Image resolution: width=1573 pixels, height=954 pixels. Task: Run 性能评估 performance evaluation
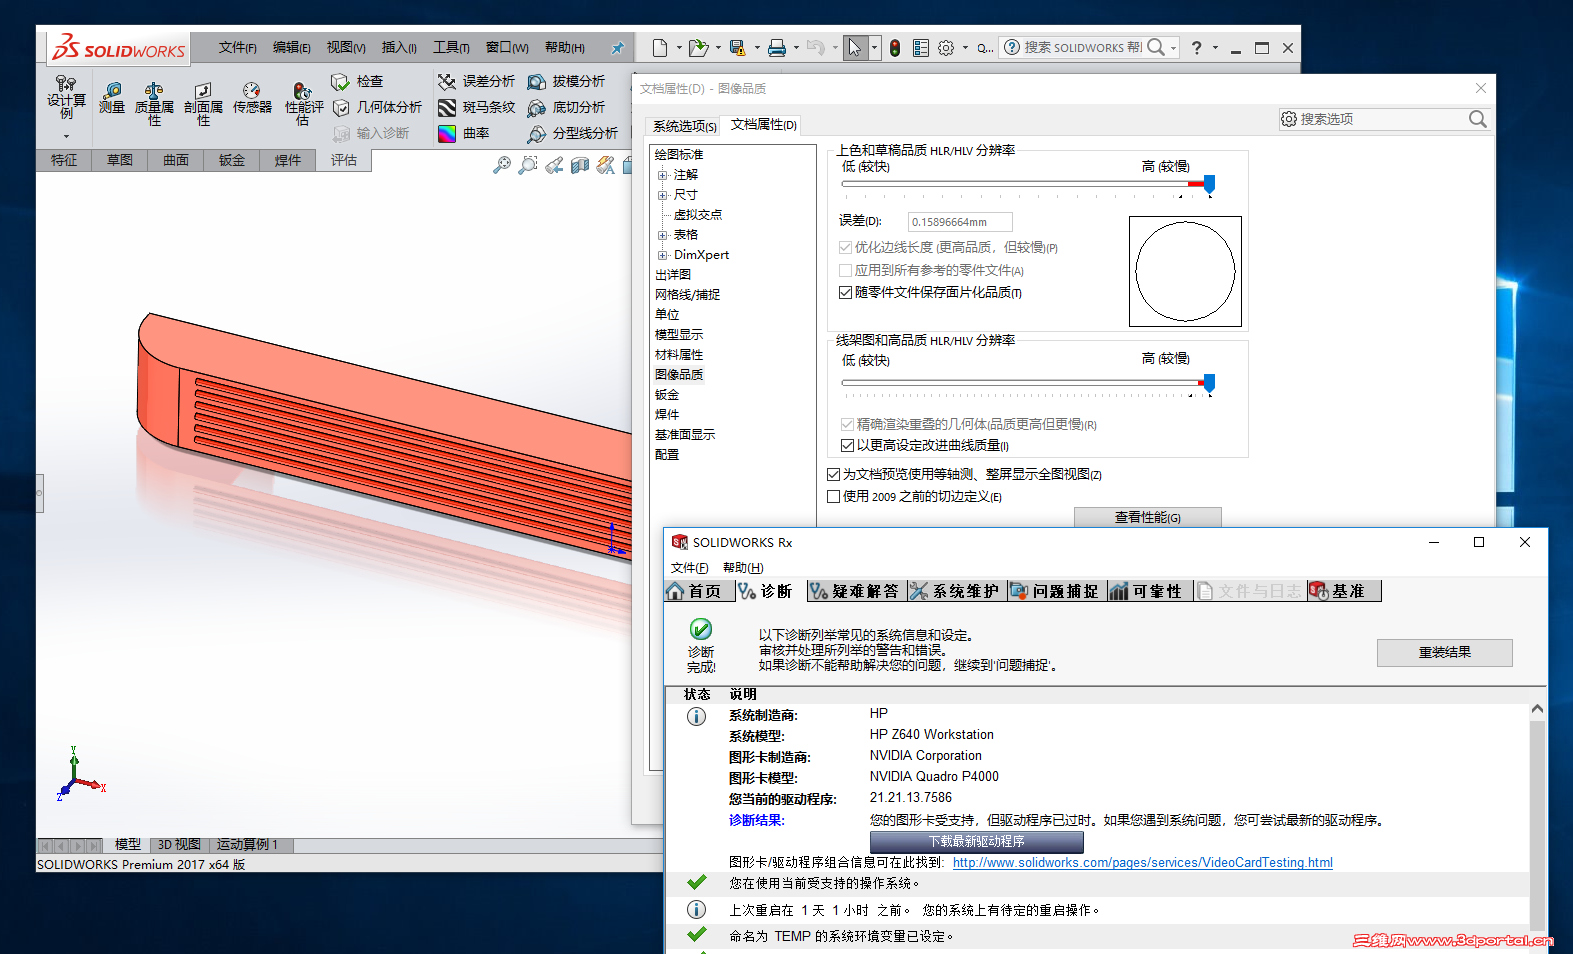coord(304,104)
